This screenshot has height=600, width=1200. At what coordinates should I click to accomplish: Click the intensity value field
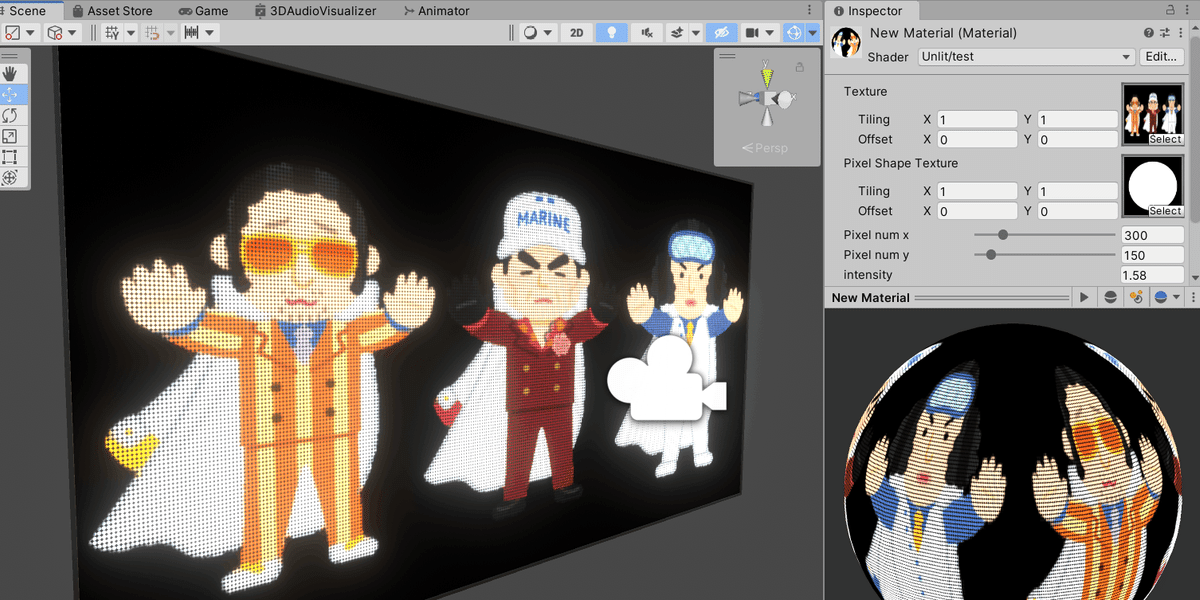(x=1151, y=275)
